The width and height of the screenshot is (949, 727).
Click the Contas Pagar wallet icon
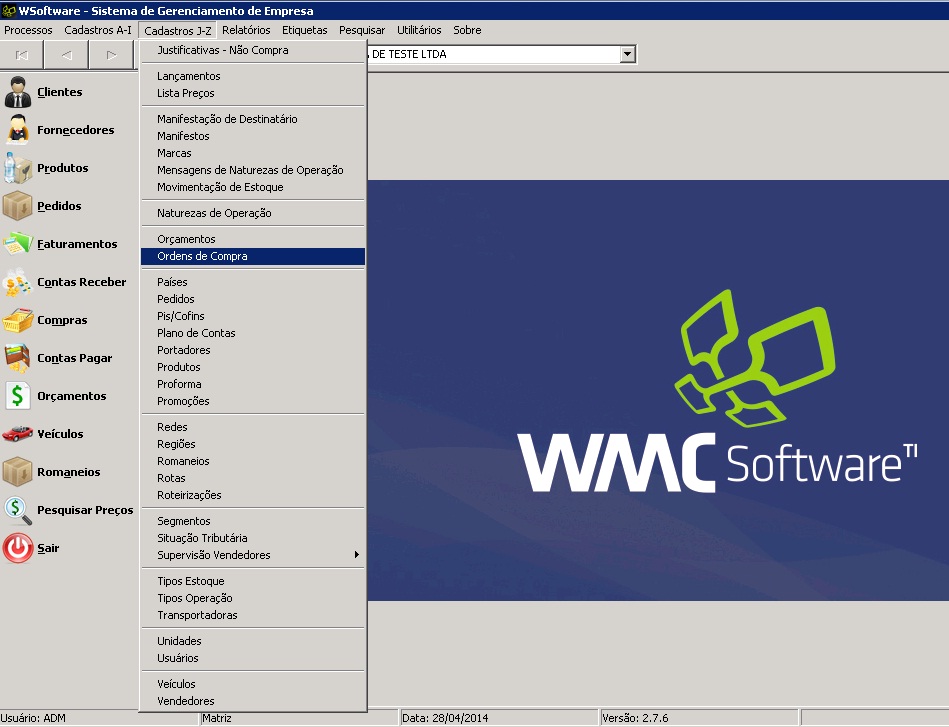coord(17,358)
